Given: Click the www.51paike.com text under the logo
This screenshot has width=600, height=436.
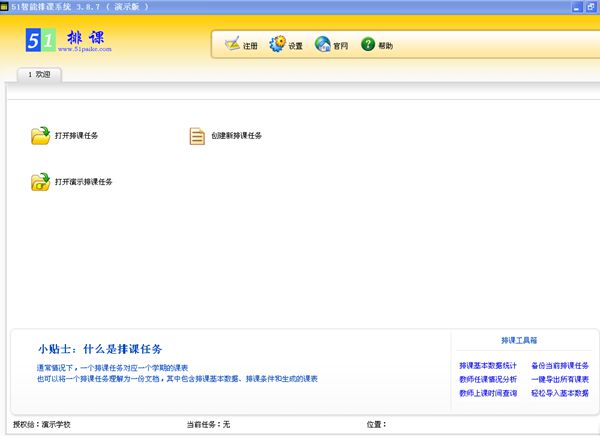Looking at the screenshot, I should (85, 49).
